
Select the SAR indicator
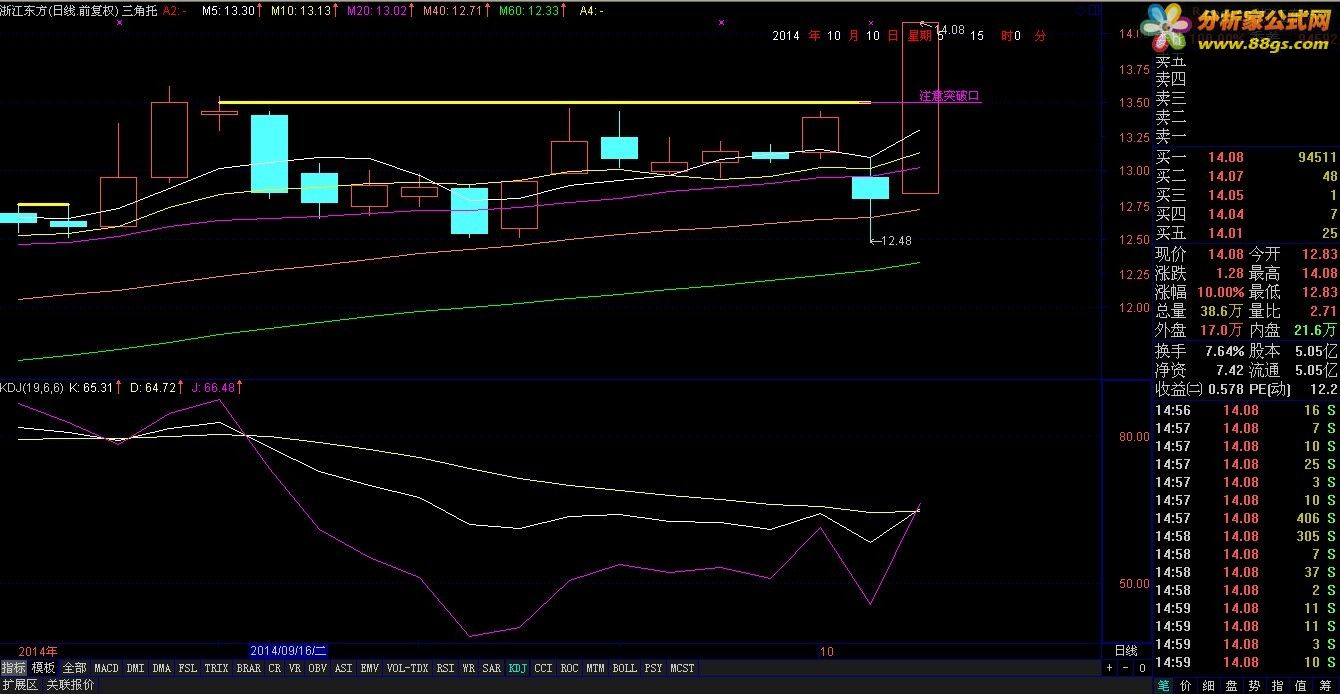(491, 668)
